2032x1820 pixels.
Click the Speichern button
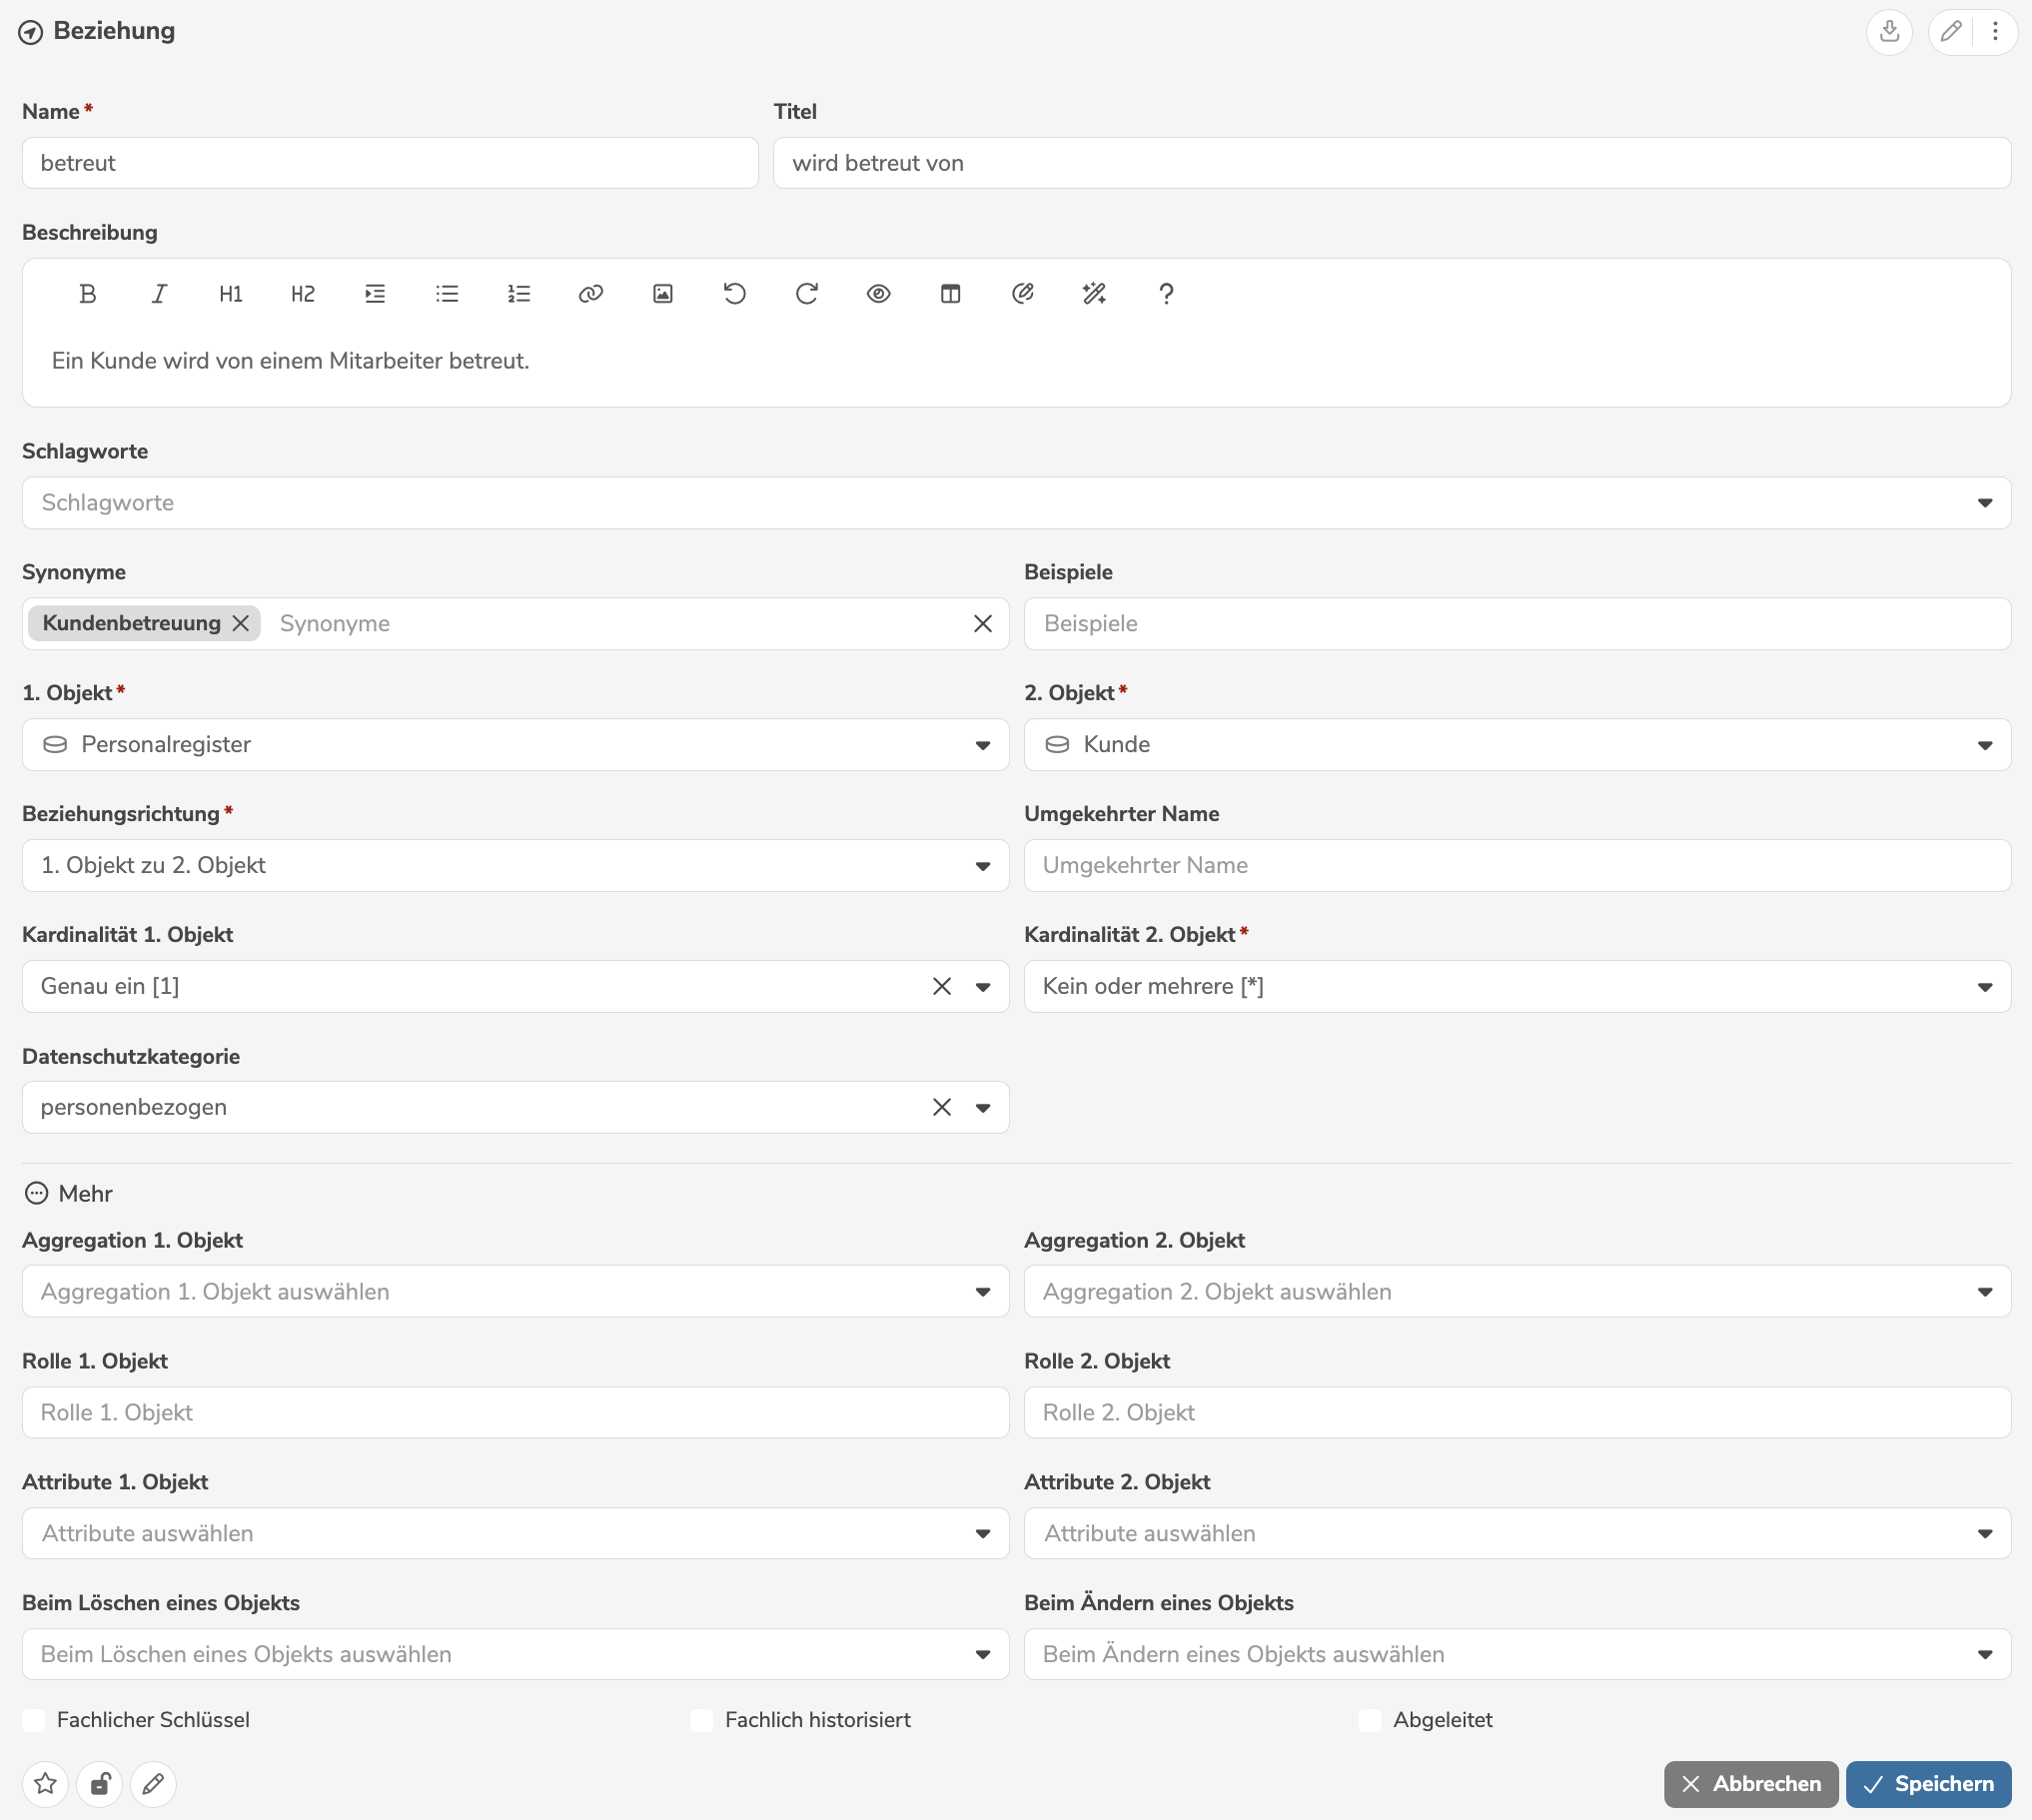1928,1784
